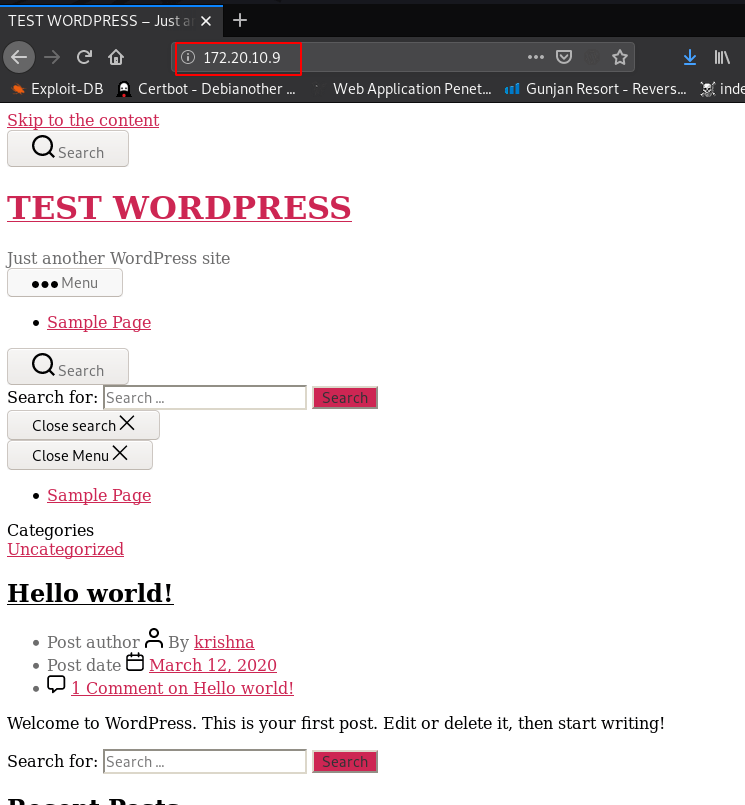Screen dimensions: 745x805
Task: Open the TEST WORDPRESS site title link
Action: pyautogui.click(x=179, y=208)
